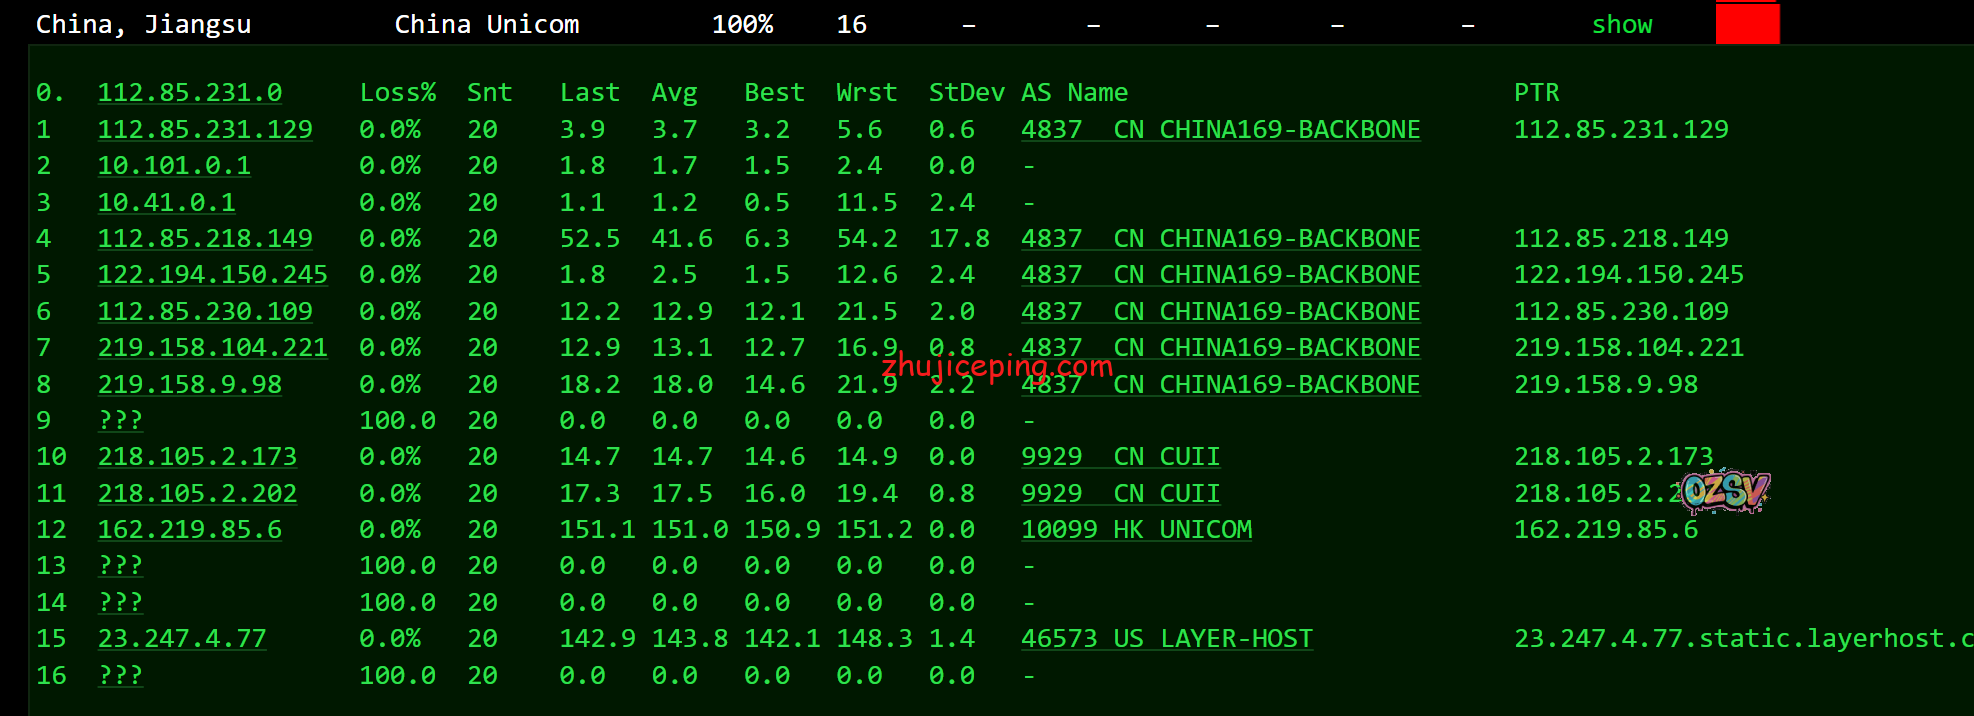Viewport: 1974px width, 716px height.
Task: Open IP link 162.219.85.6
Action: point(189,530)
